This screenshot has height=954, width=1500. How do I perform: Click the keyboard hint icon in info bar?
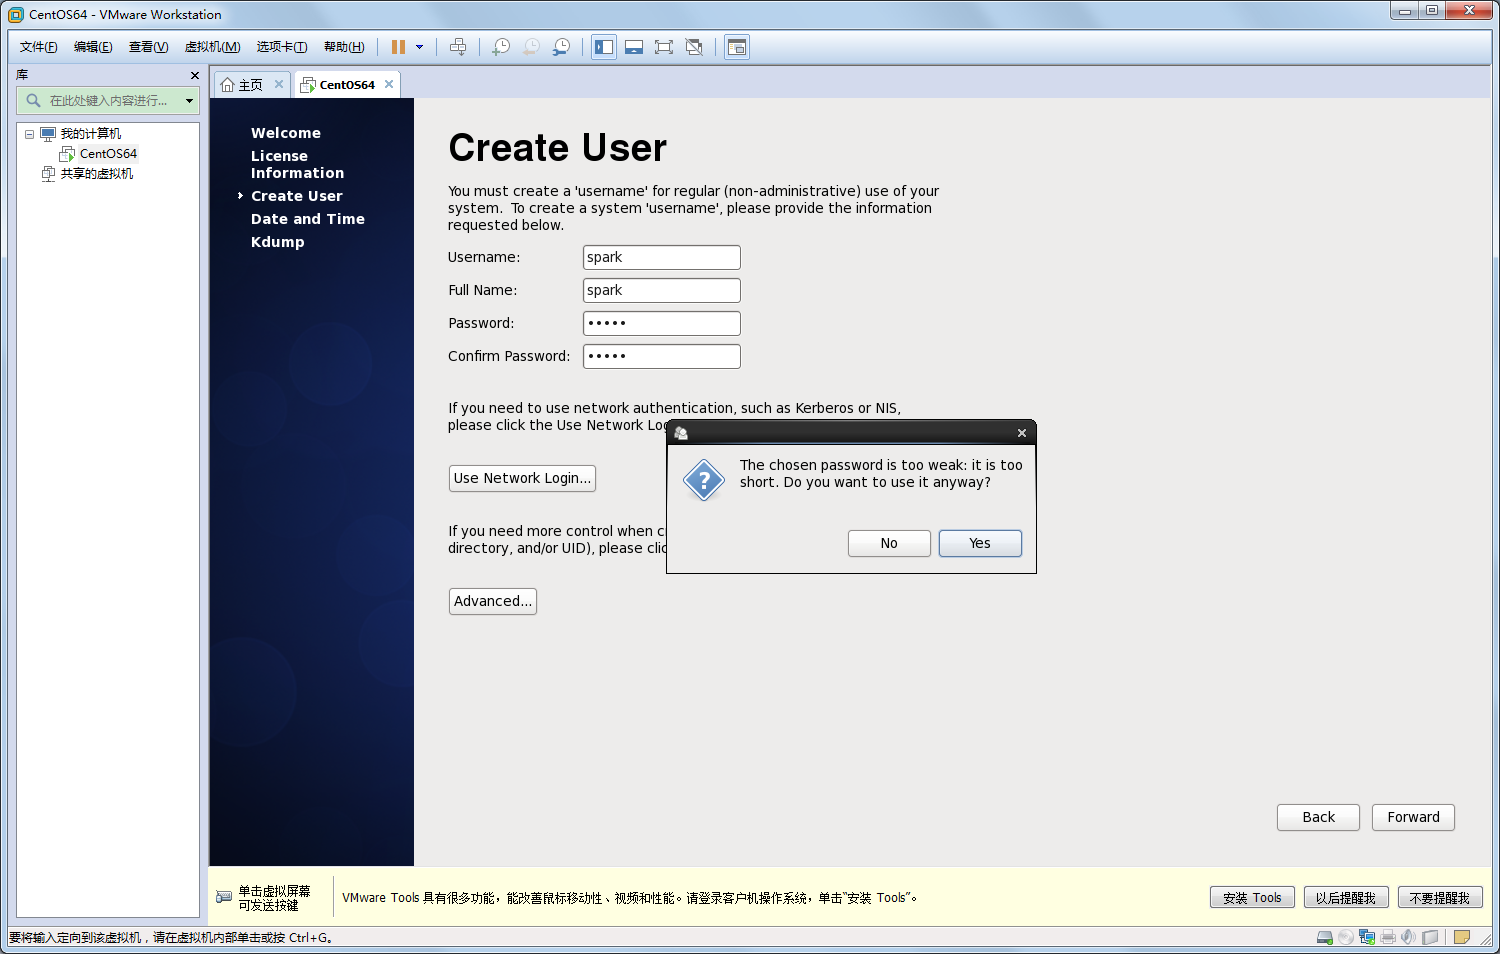224,897
